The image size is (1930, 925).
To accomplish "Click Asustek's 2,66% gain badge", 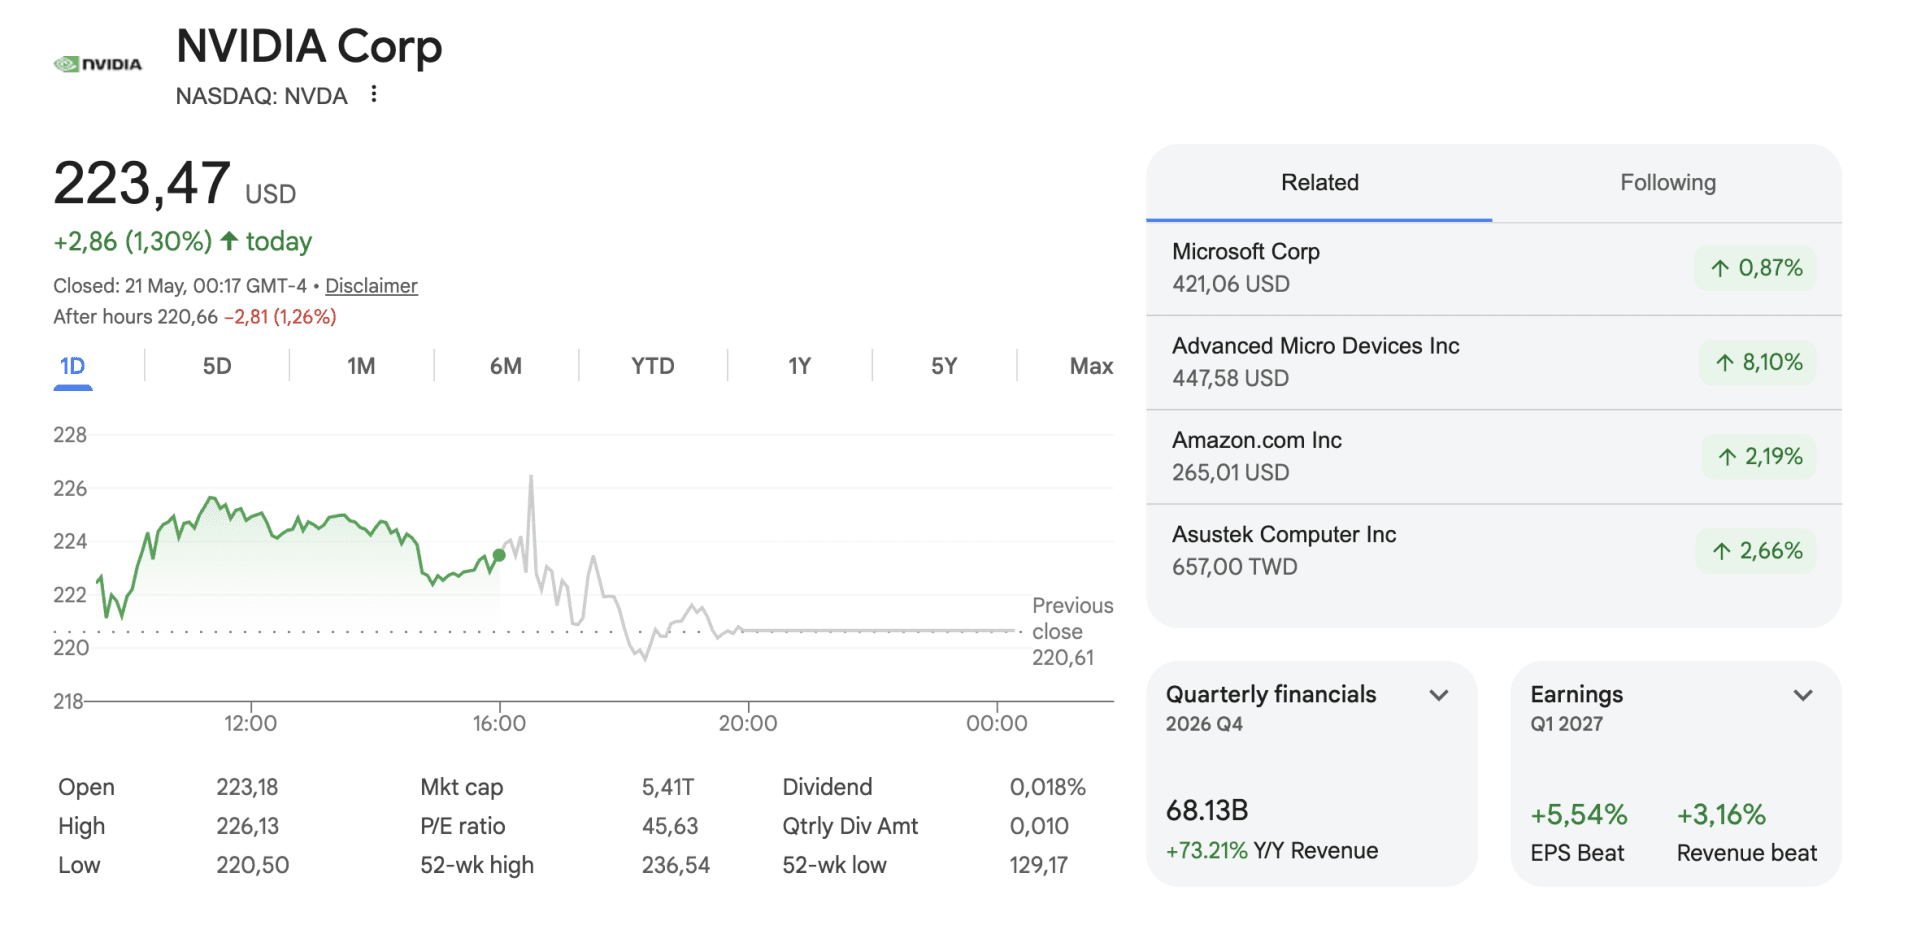I will point(1756,551).
